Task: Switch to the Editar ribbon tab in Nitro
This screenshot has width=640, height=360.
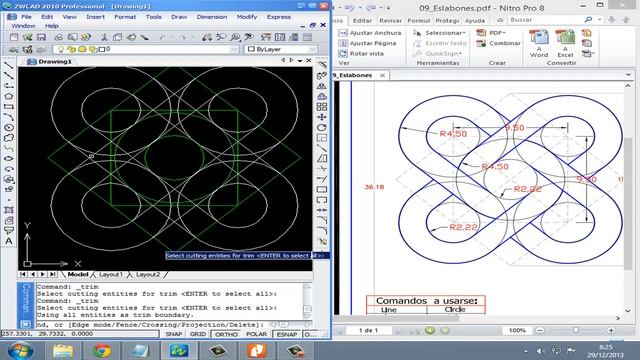Action: pyautogui.click(x=362, y=20)
